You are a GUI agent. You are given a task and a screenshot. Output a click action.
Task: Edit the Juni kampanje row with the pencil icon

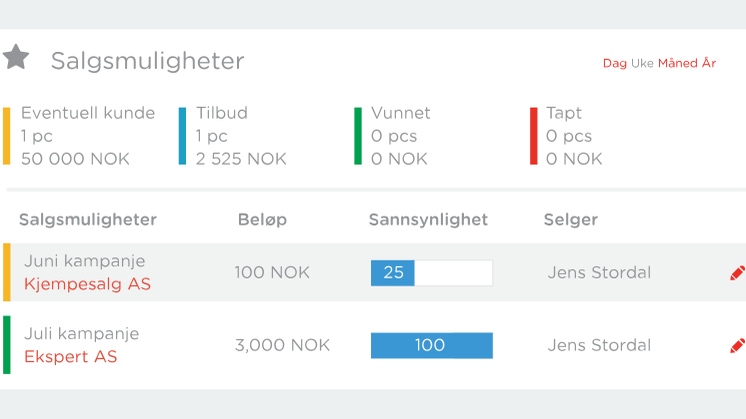[737, 273]
